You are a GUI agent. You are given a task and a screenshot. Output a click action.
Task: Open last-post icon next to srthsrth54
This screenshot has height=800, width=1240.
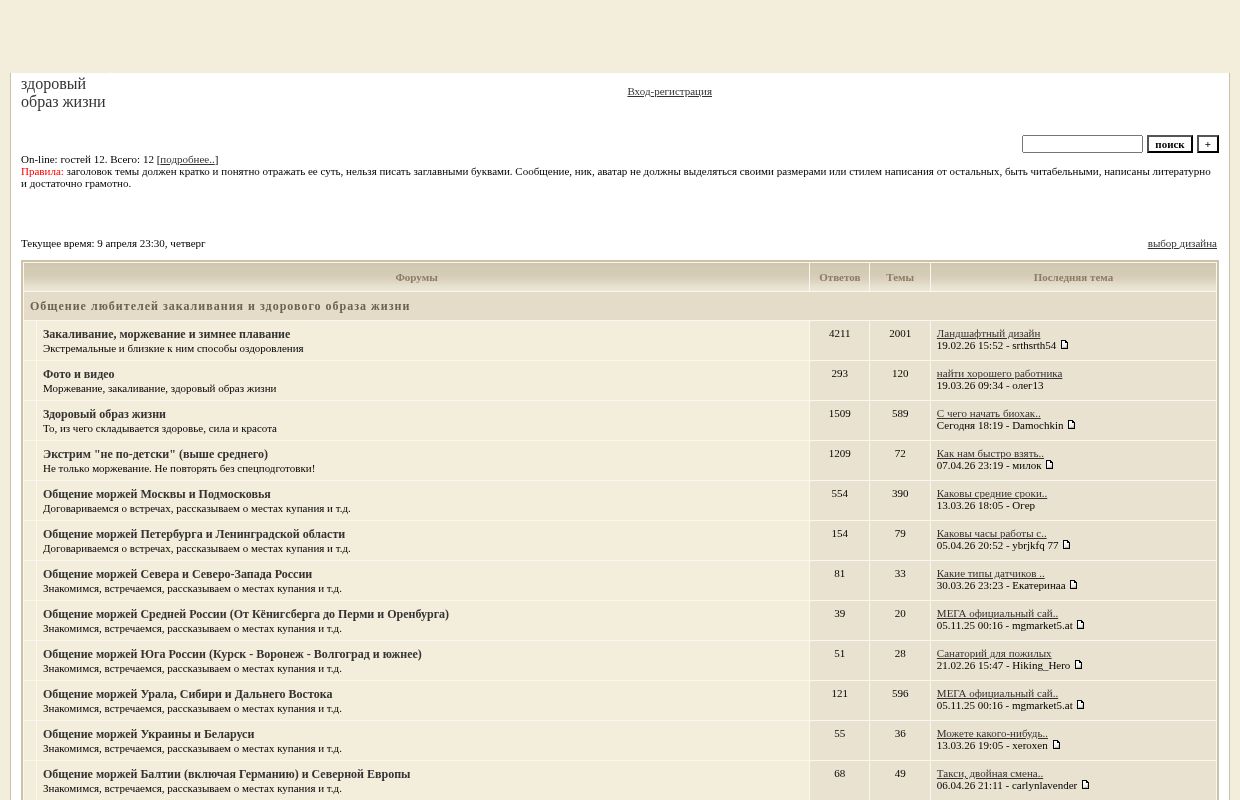click(x=1064, y=345)
